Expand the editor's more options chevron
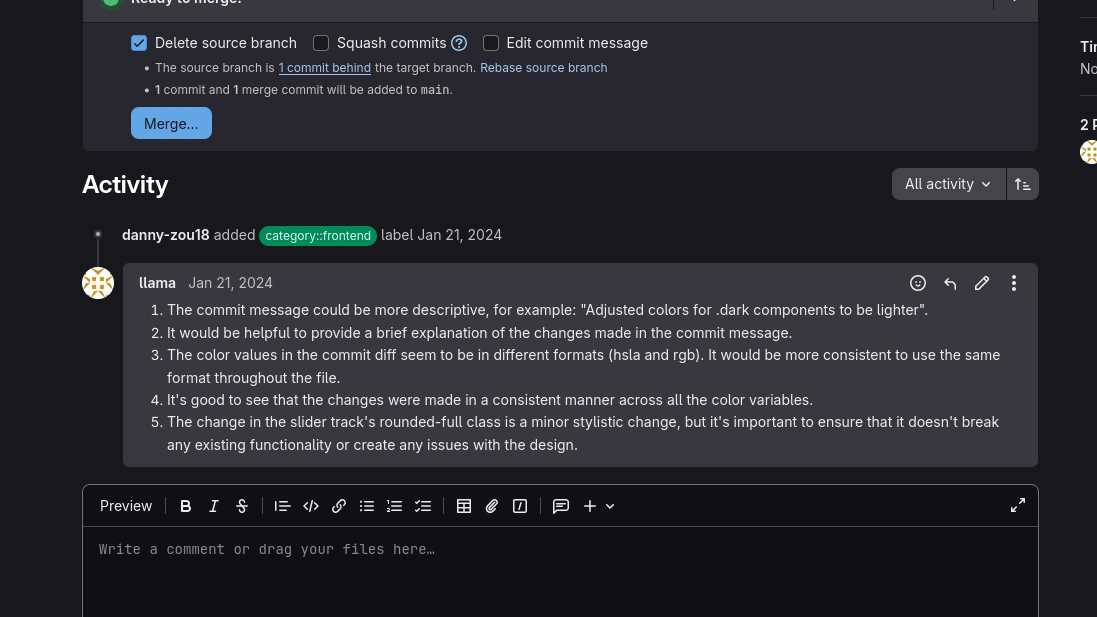1097x617 pixels. (610, 506)
